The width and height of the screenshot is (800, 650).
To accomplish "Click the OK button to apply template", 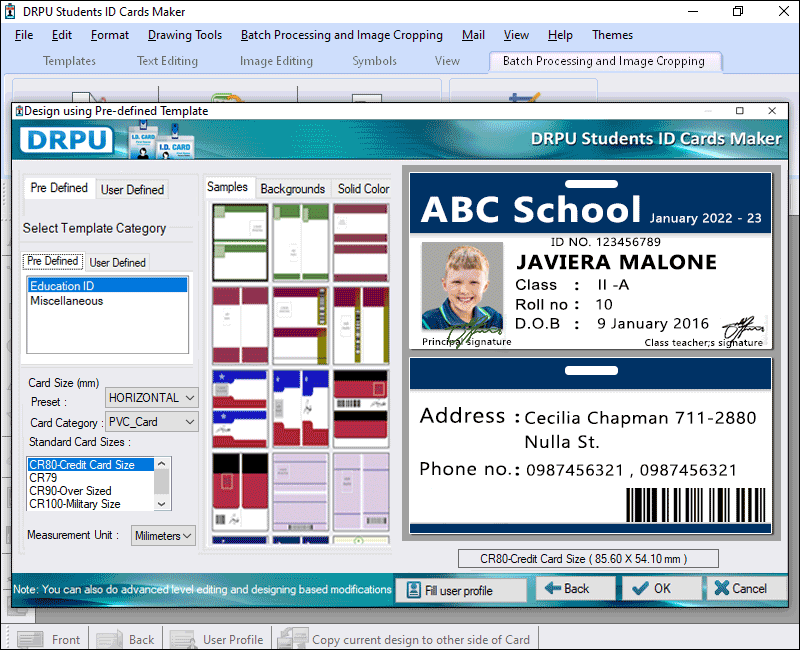I will click(660, 589).
